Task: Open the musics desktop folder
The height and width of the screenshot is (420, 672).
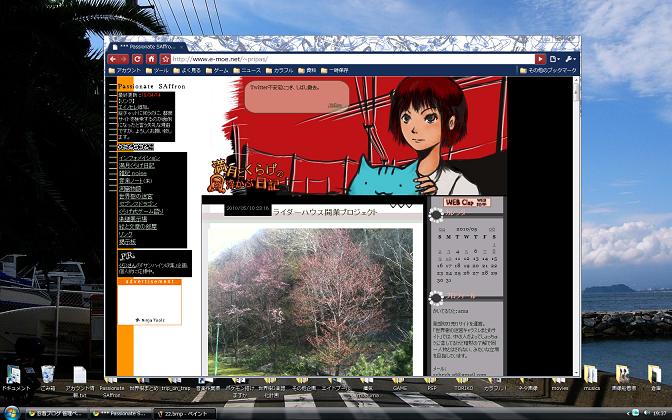Action: coord(591,378)
